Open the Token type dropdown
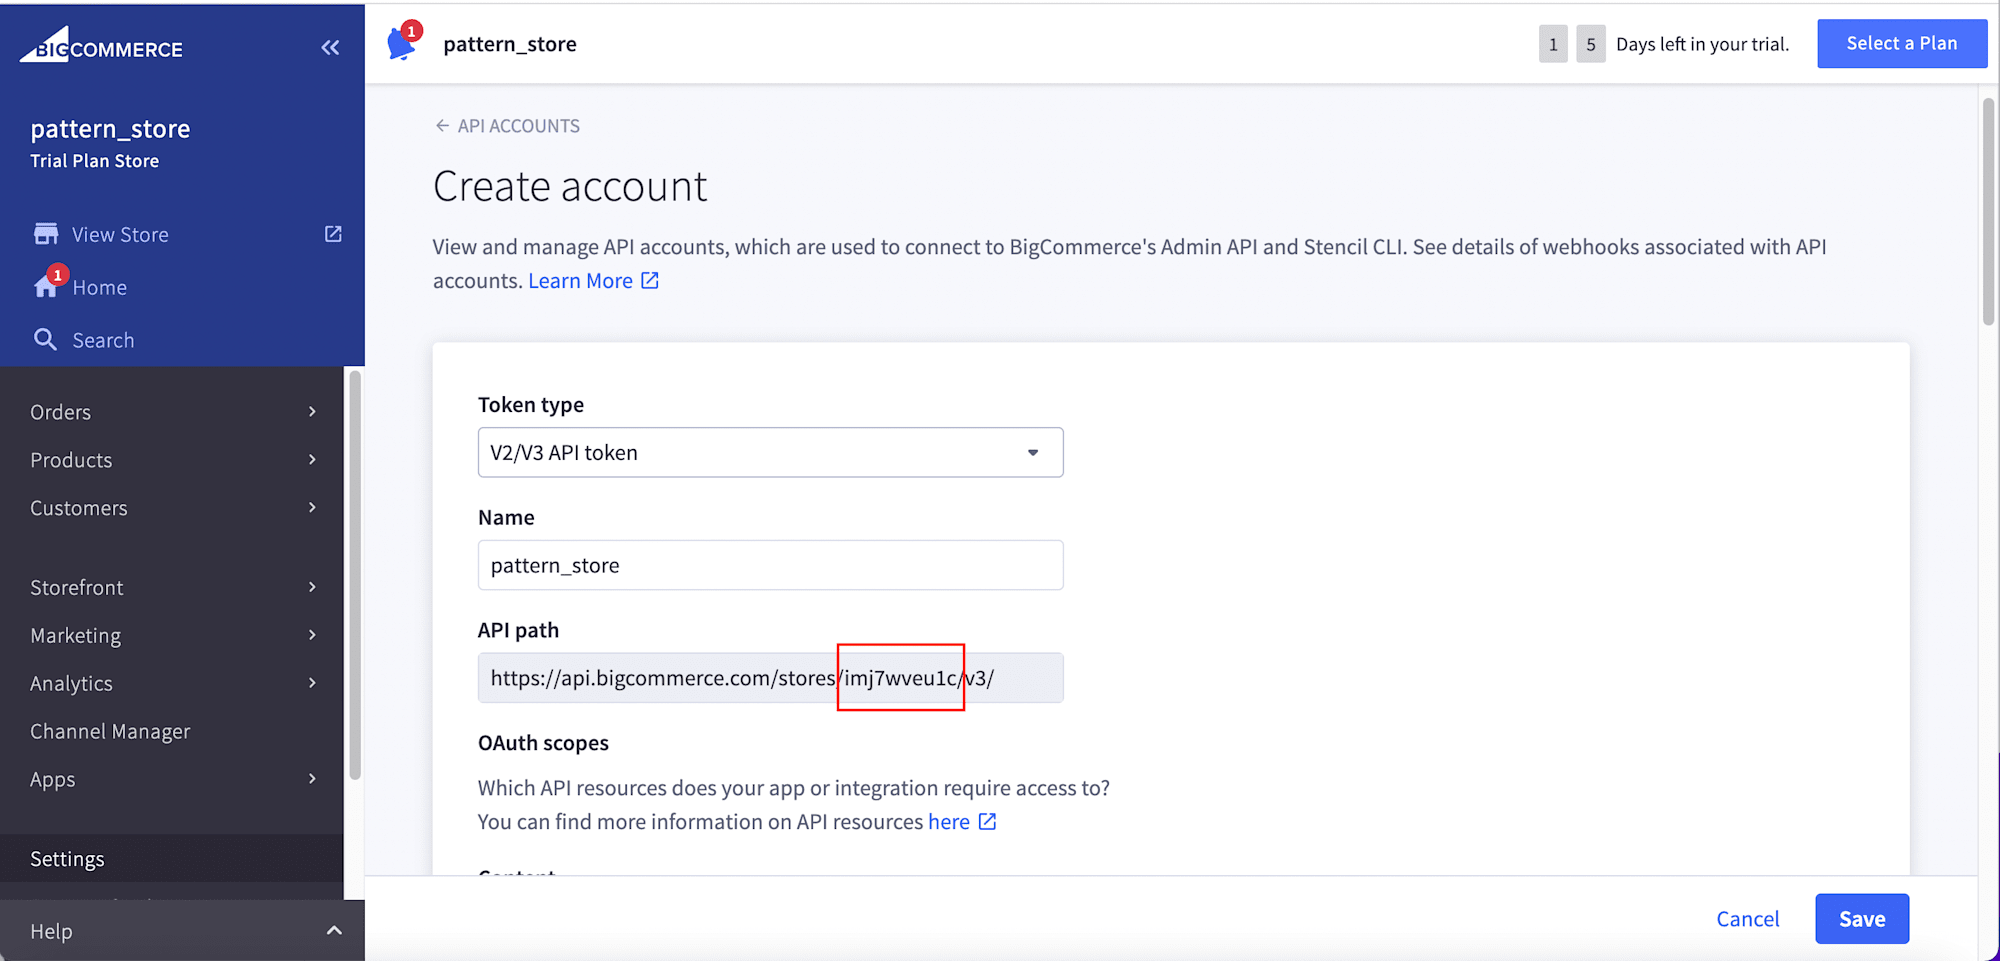The image size is (2000, 961). point(770,453)
